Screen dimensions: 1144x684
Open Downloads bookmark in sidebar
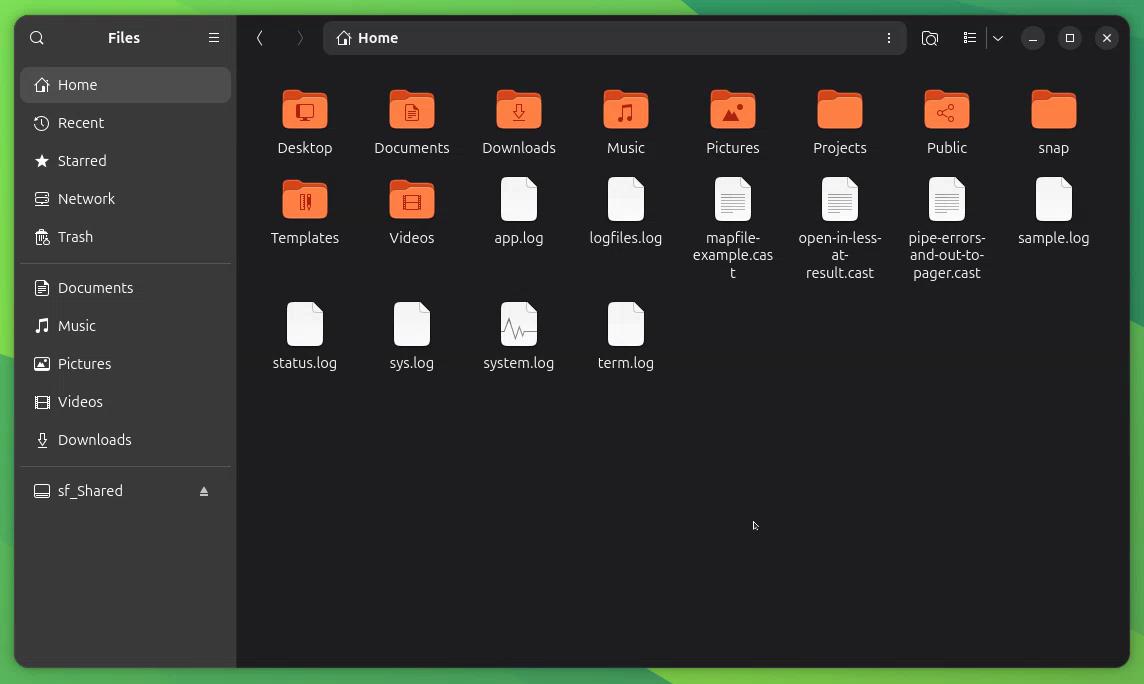tap(125, 439)
